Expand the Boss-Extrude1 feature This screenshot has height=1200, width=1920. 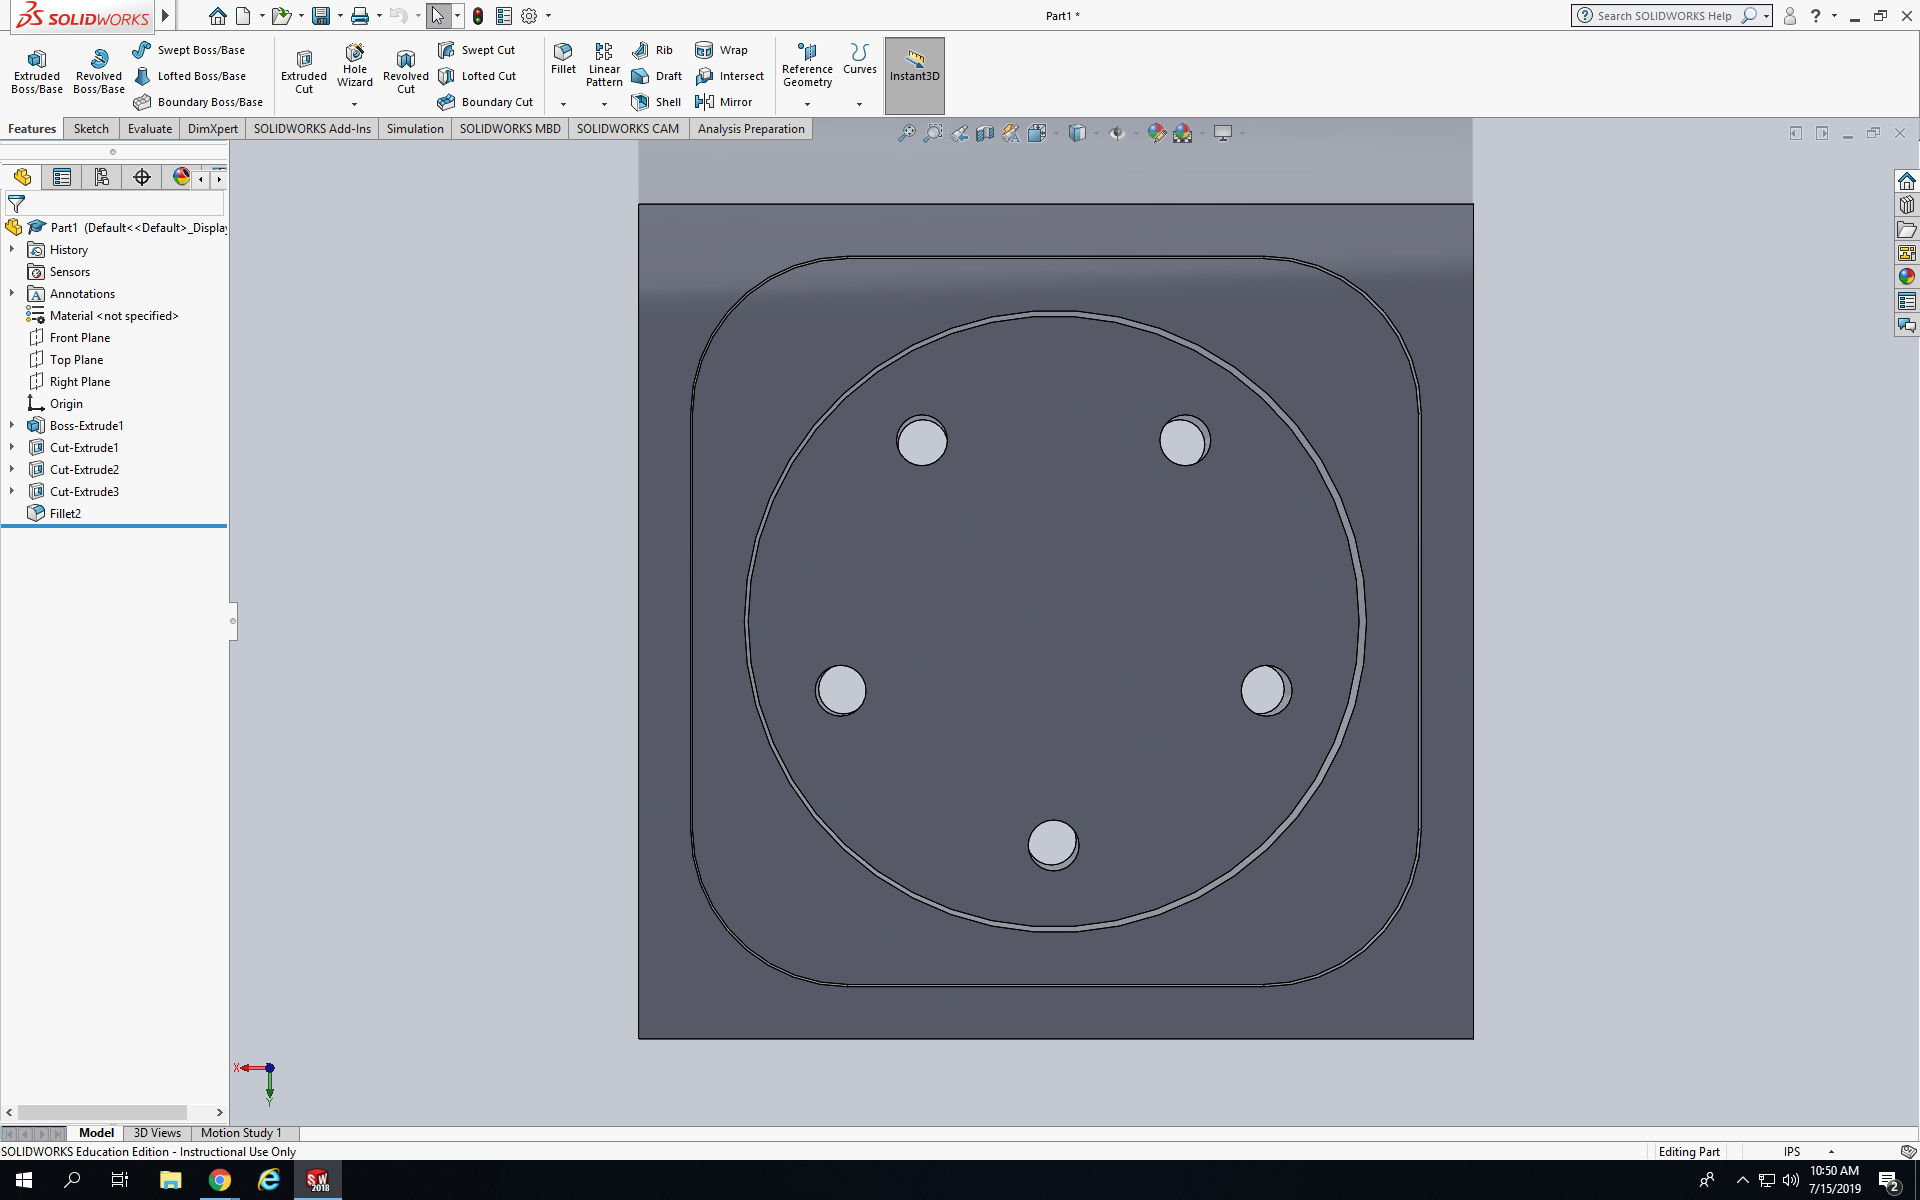point(12,425)
